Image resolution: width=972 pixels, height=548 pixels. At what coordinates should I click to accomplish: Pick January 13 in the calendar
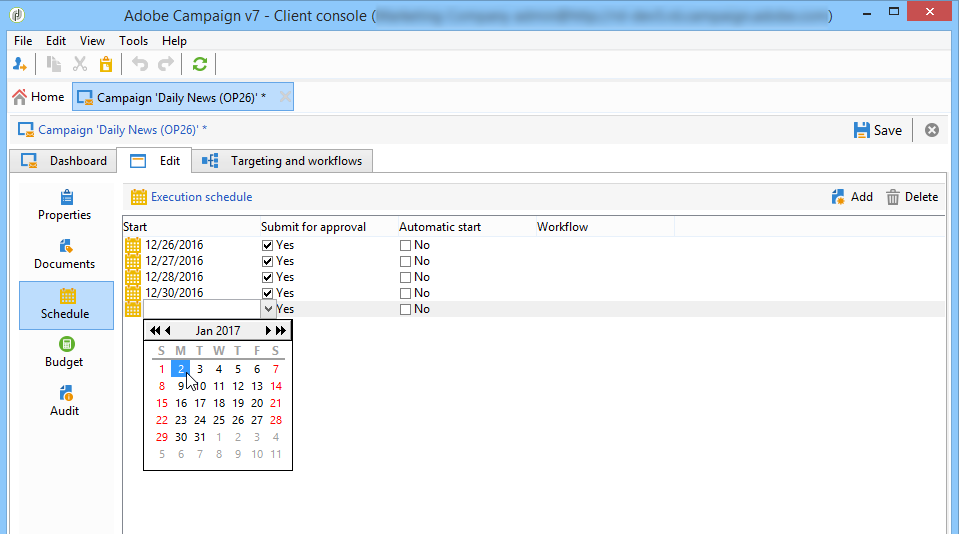pyautogui.click(x=257, y=386)
